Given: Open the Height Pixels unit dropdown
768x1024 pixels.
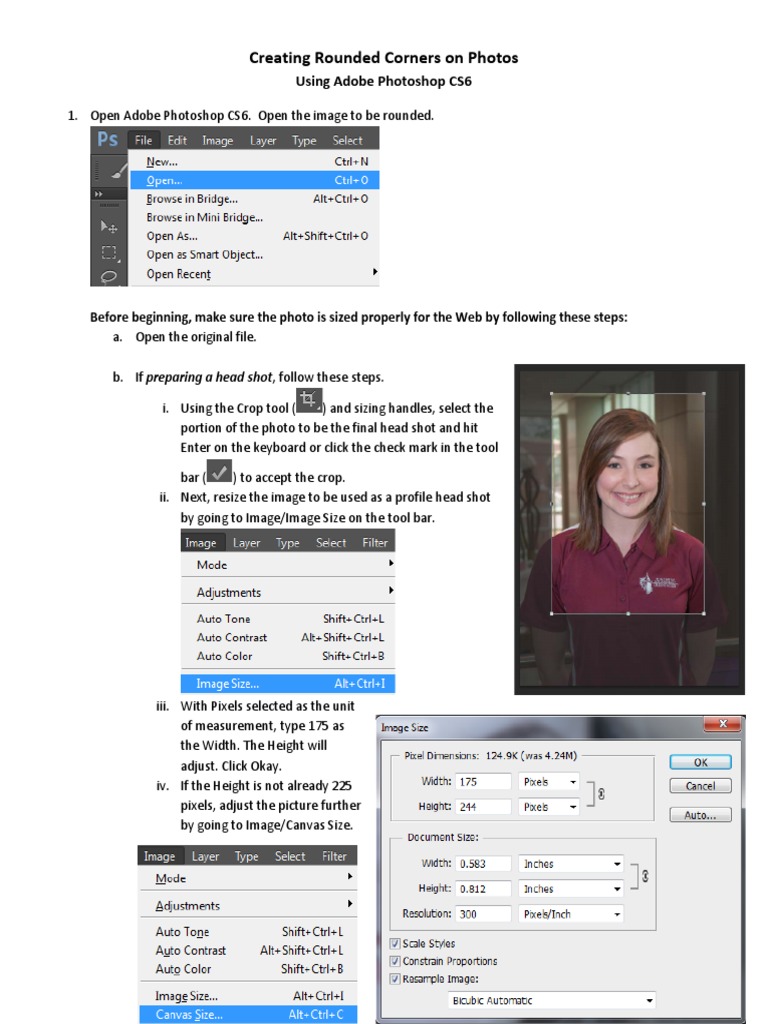Looking at the screenshot, I should pos(549,807).
